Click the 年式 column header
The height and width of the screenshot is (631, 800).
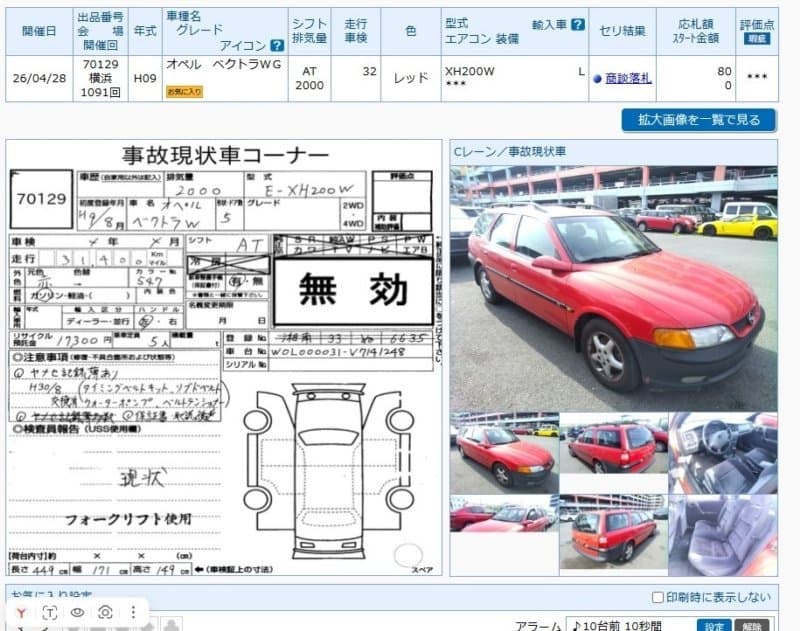pos(145,31)
